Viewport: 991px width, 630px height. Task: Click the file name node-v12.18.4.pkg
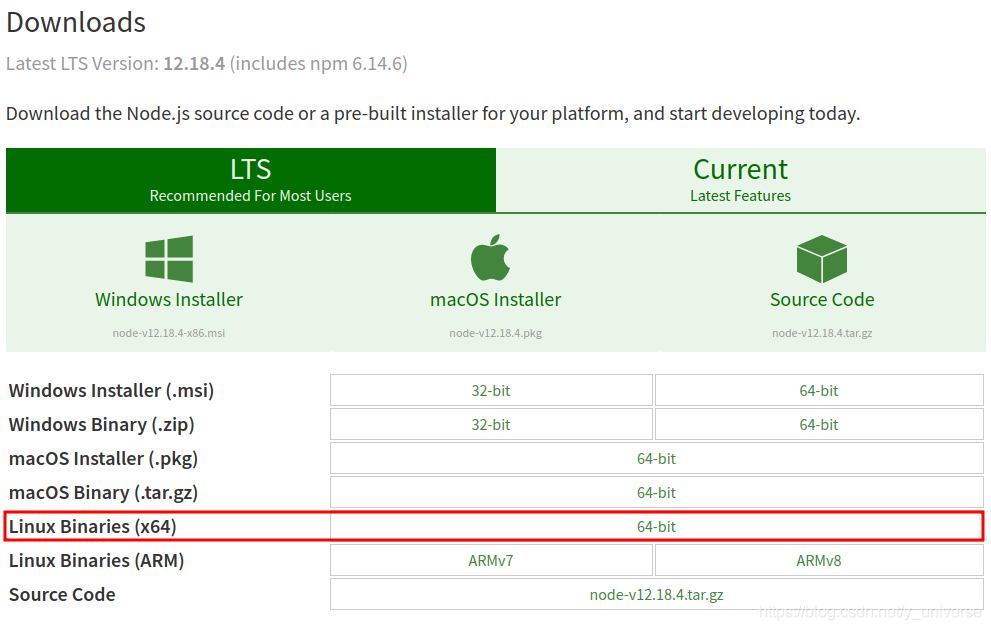point(496,333)
